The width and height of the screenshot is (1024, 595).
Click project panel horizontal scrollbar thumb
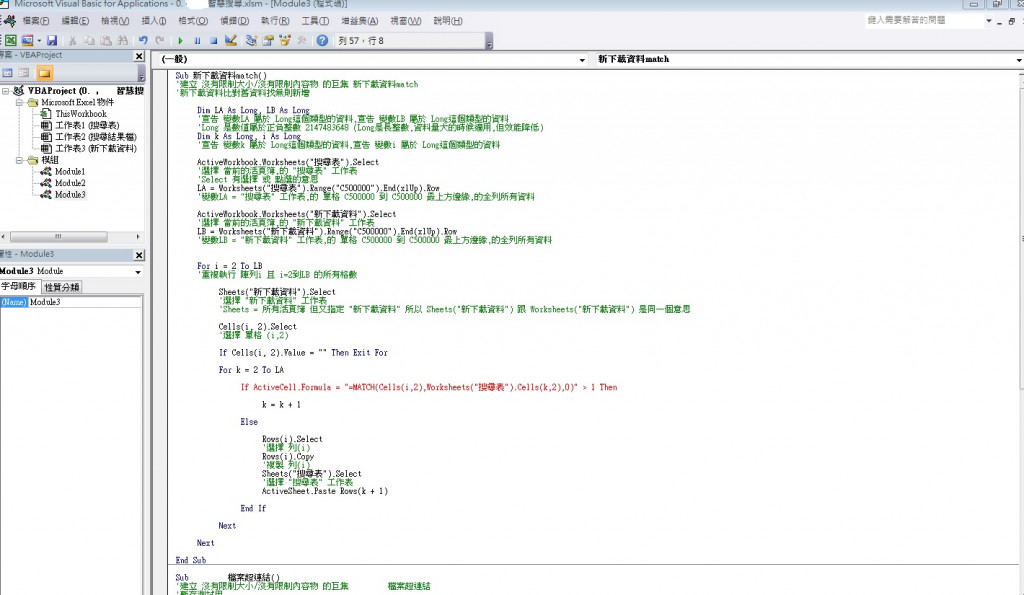[59, 236]
